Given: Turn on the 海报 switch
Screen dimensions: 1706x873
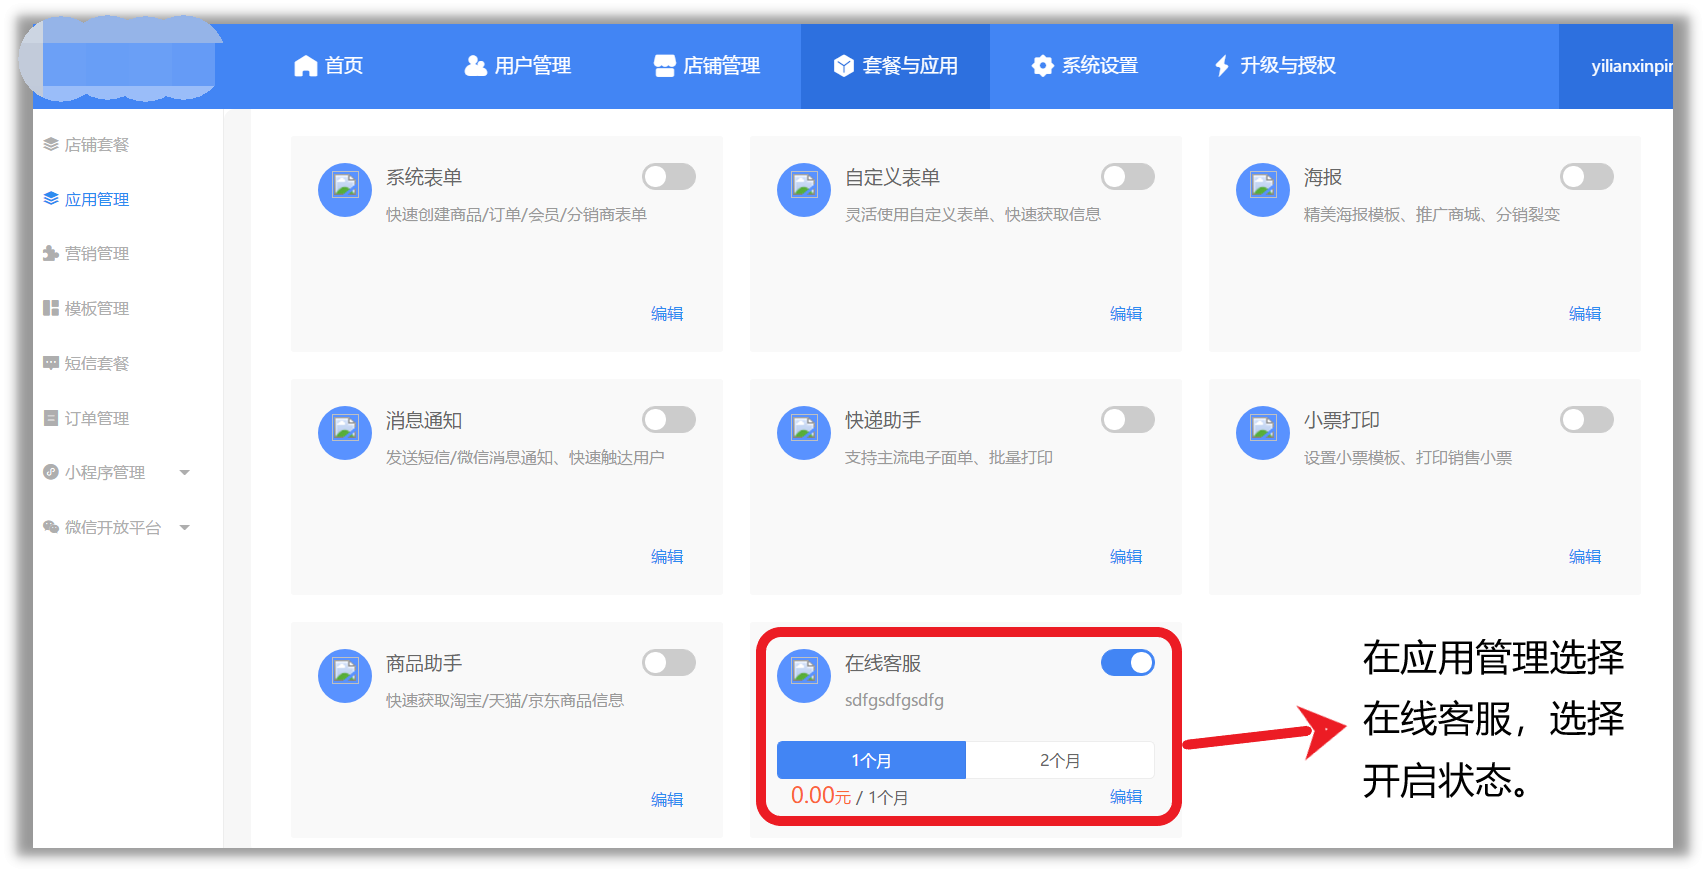Looking at the screenshot, I should click(1587, 177).
